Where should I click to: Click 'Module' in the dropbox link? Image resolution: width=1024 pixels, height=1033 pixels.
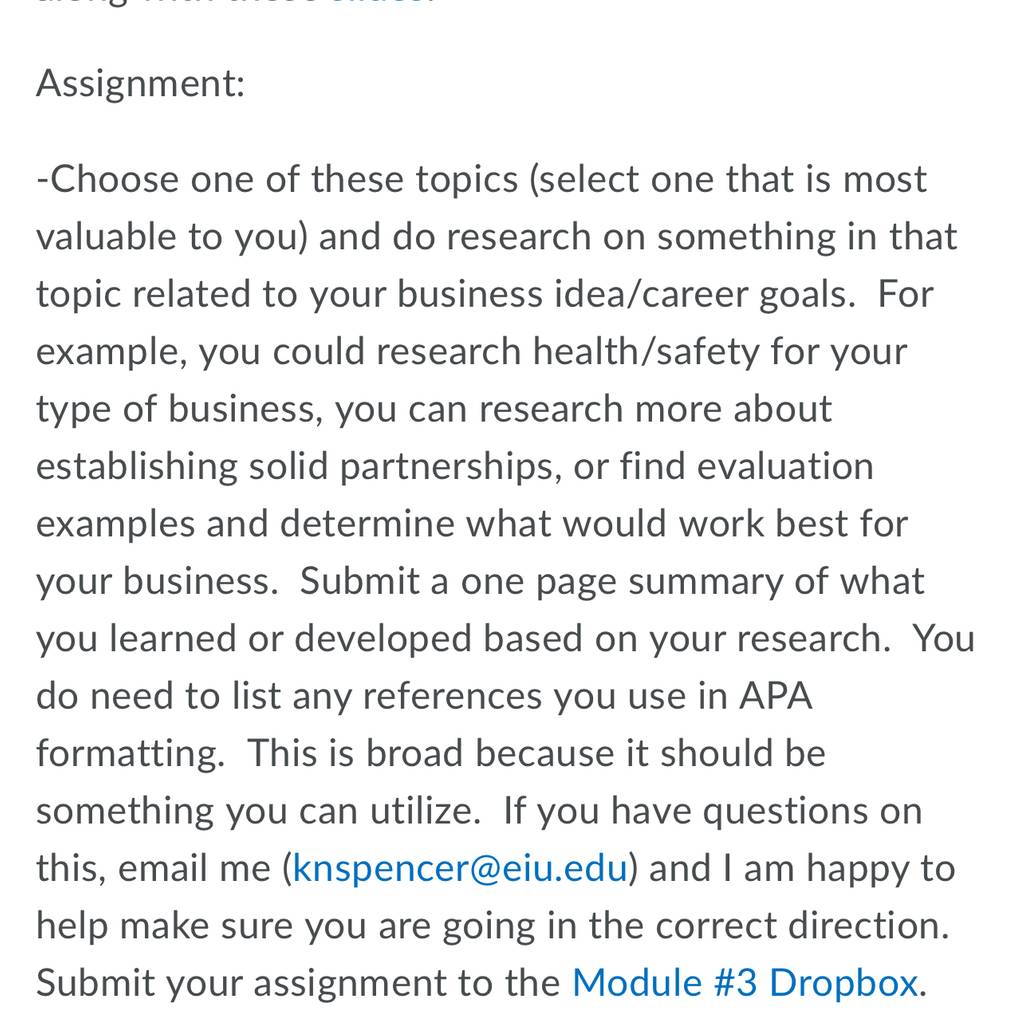[x=637, y=983]
